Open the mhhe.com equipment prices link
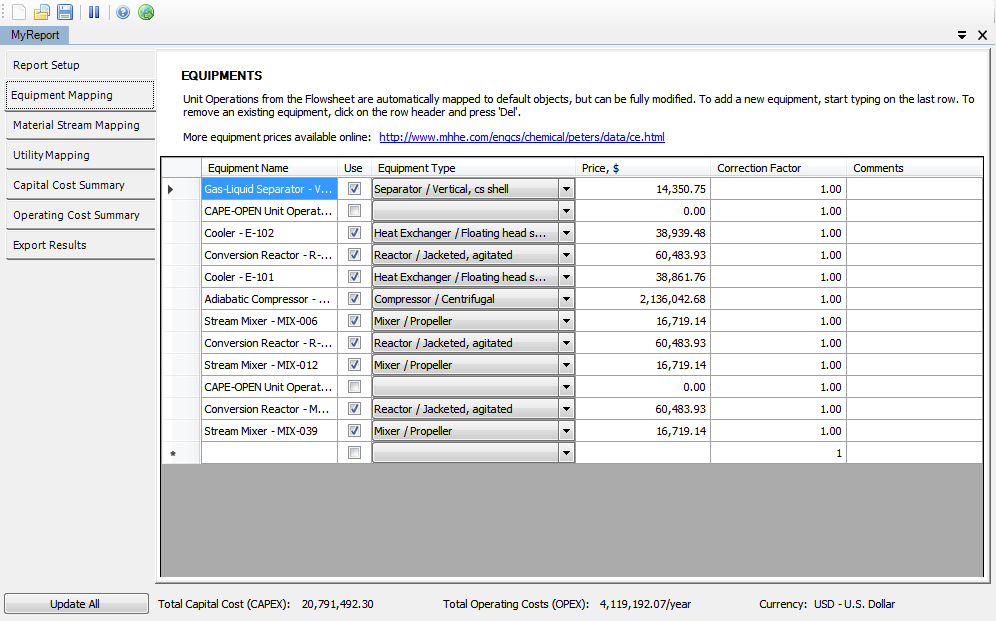The image size is (996, 621). [x=522, y=137]
